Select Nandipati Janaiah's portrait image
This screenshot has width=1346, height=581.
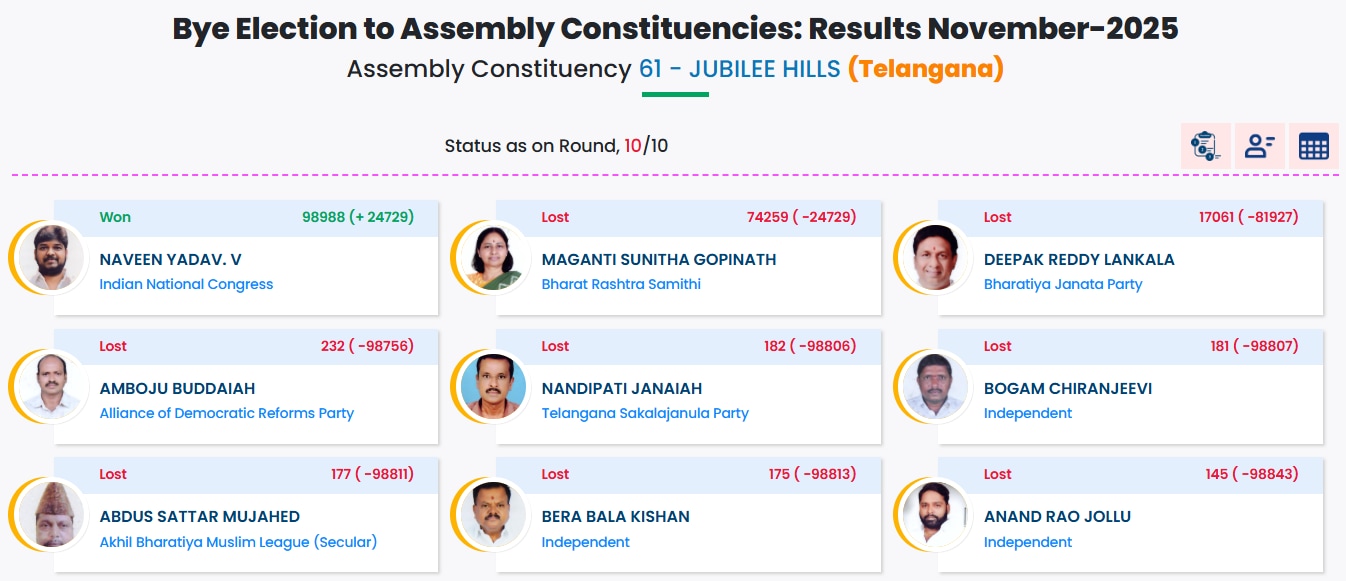click(493, 386)
